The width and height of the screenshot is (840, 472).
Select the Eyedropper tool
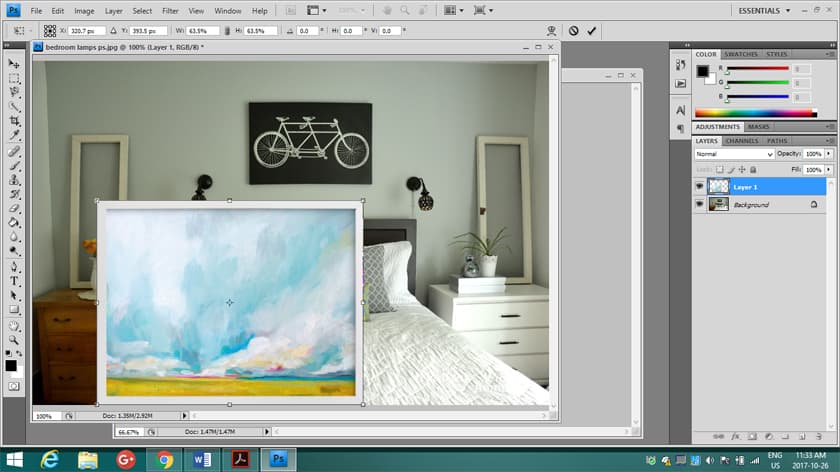tap(14, 135)
